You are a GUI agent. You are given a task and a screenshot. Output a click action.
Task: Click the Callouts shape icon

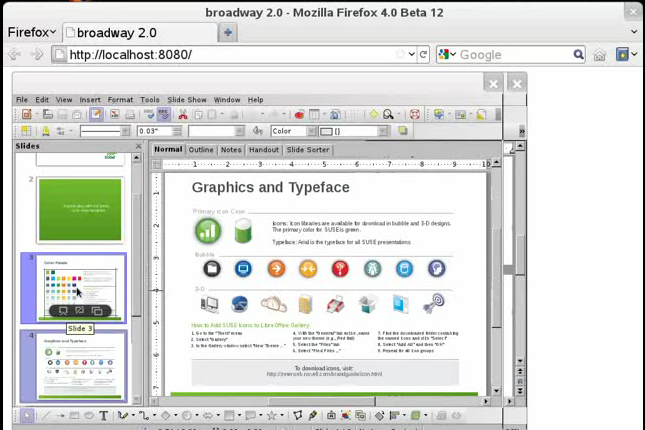pos(250,416)
